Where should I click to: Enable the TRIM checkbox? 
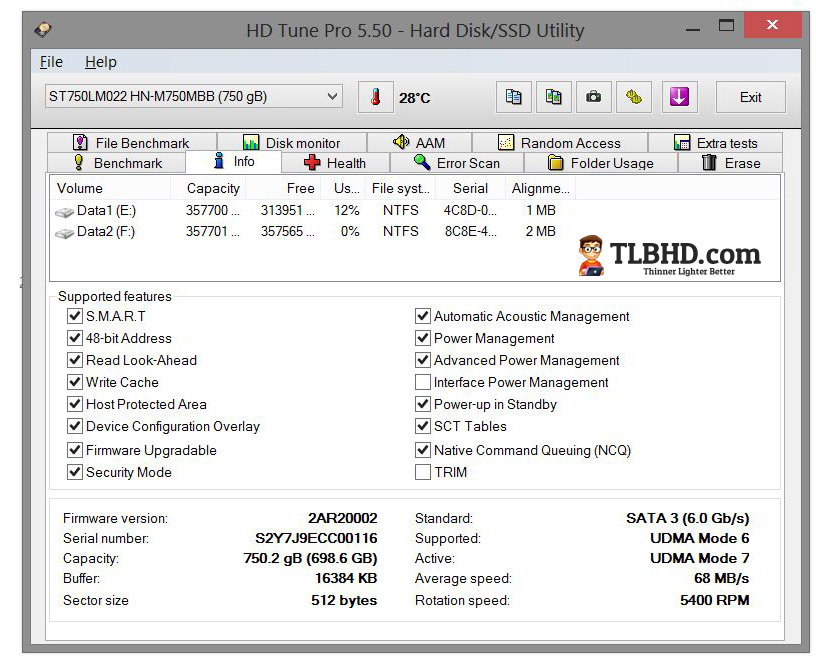pos(423,472)
